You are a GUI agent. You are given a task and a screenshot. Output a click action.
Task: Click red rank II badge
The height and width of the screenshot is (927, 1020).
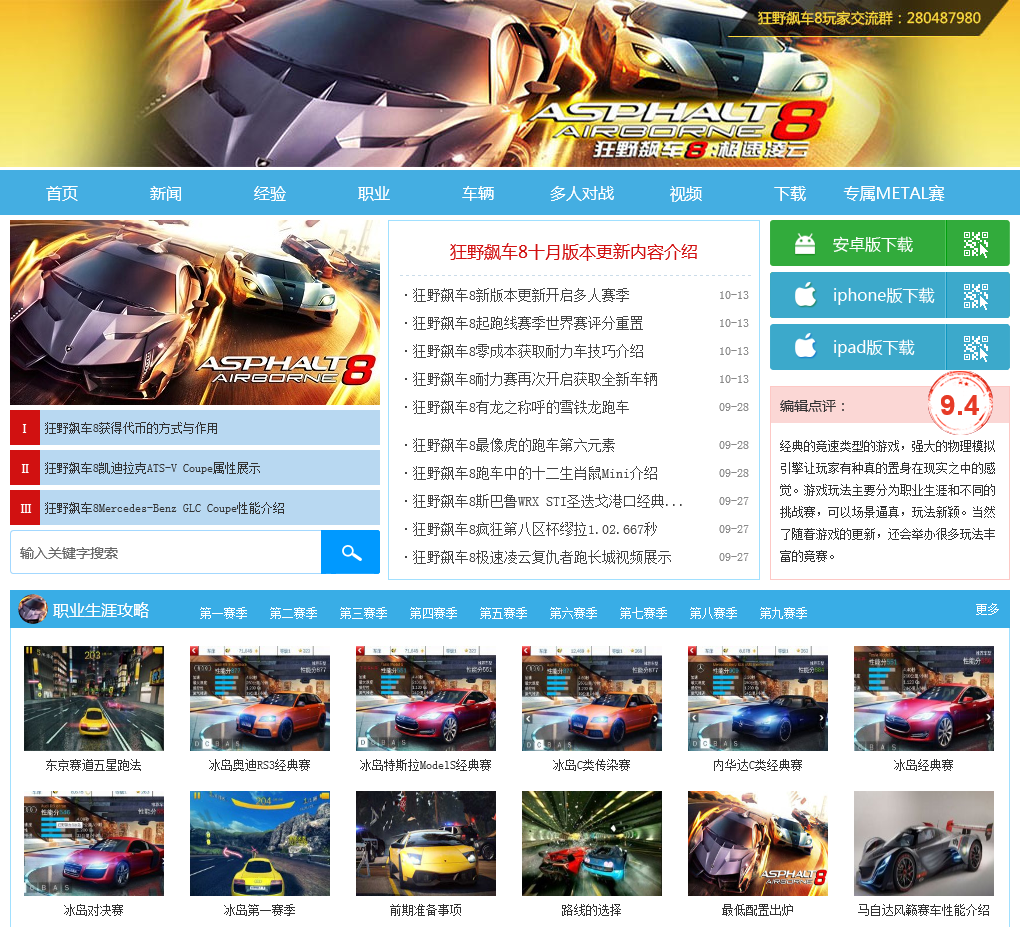[25, 468]
